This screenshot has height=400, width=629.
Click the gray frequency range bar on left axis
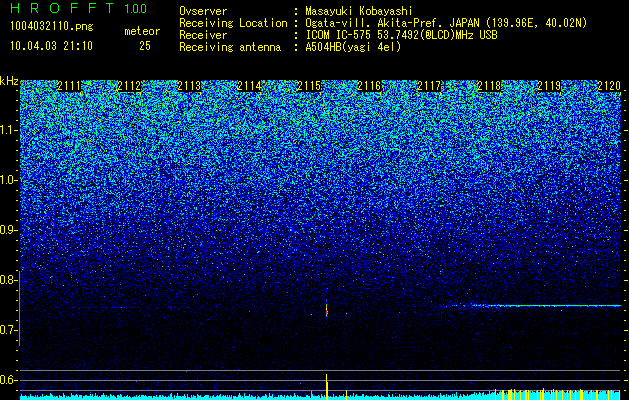pyautogui.click(x=20, y=308)
